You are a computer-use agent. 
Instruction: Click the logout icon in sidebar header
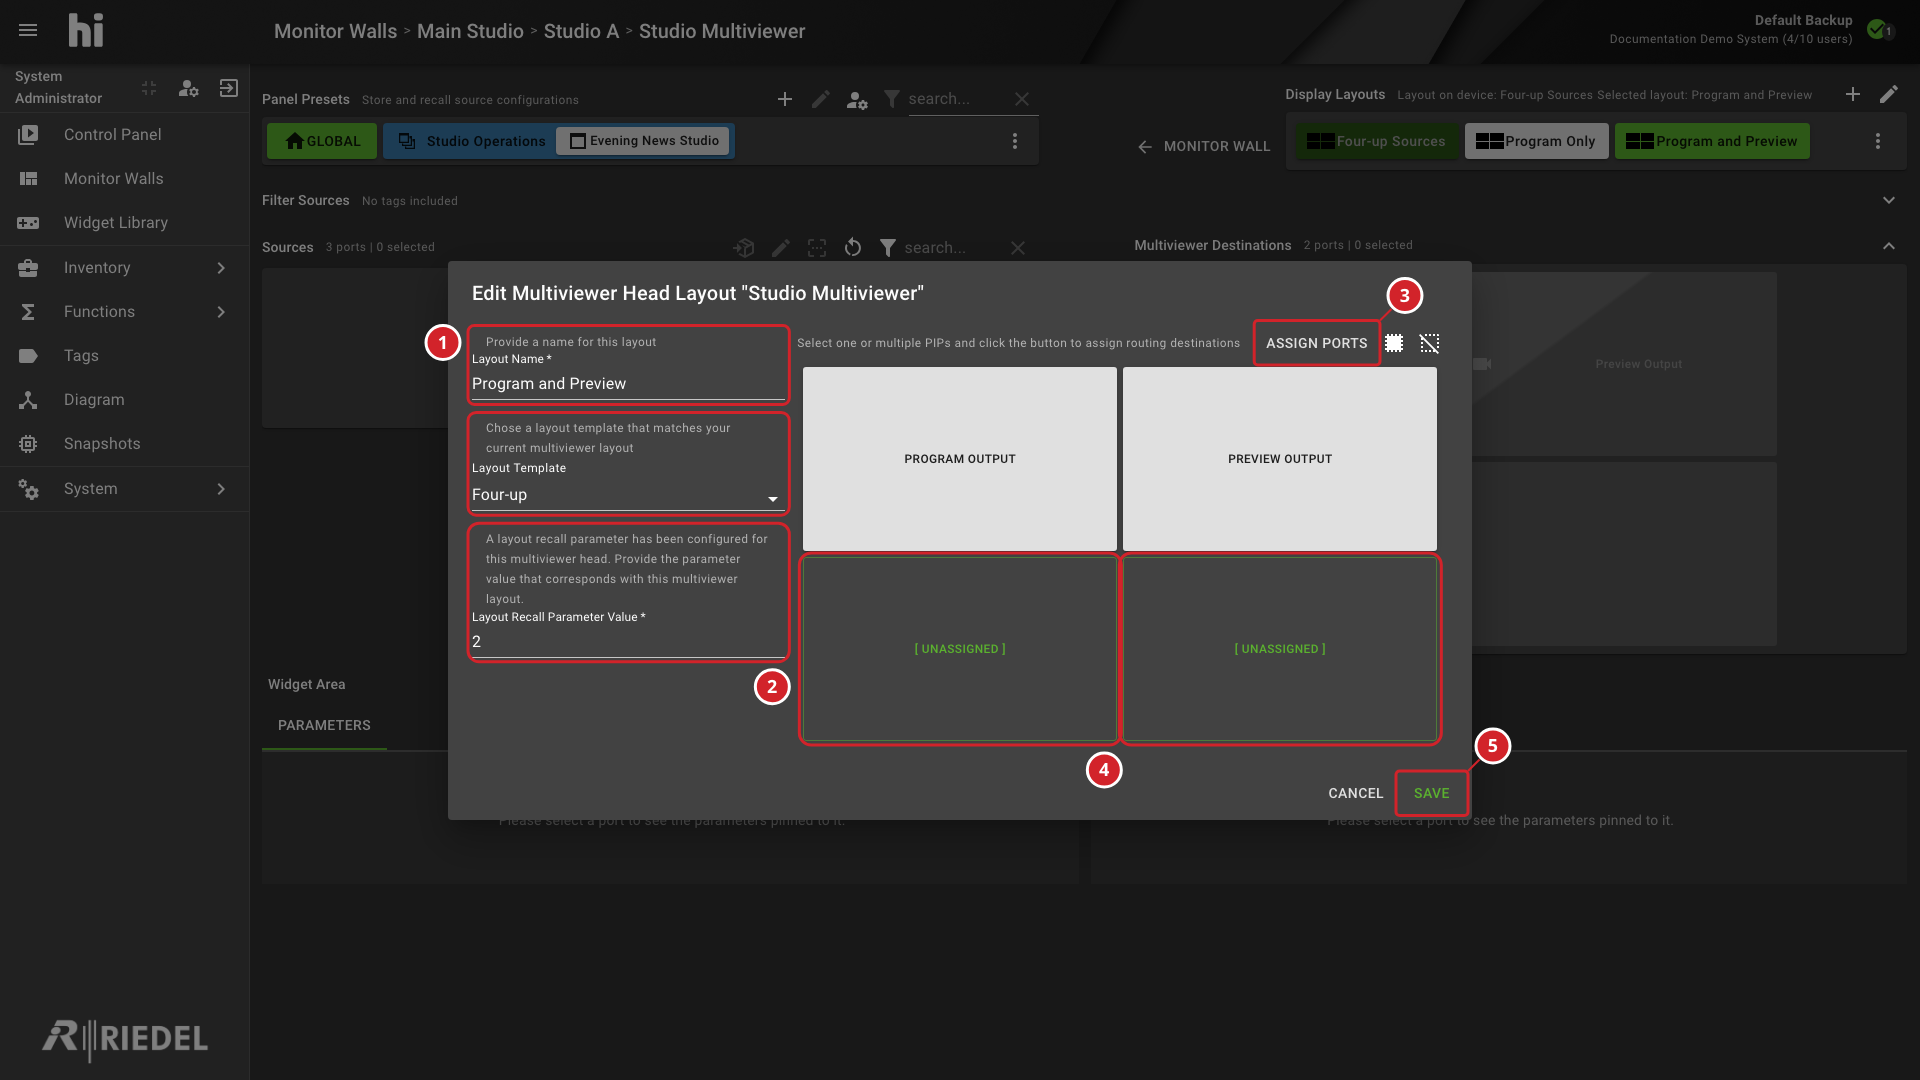(228, 88)
